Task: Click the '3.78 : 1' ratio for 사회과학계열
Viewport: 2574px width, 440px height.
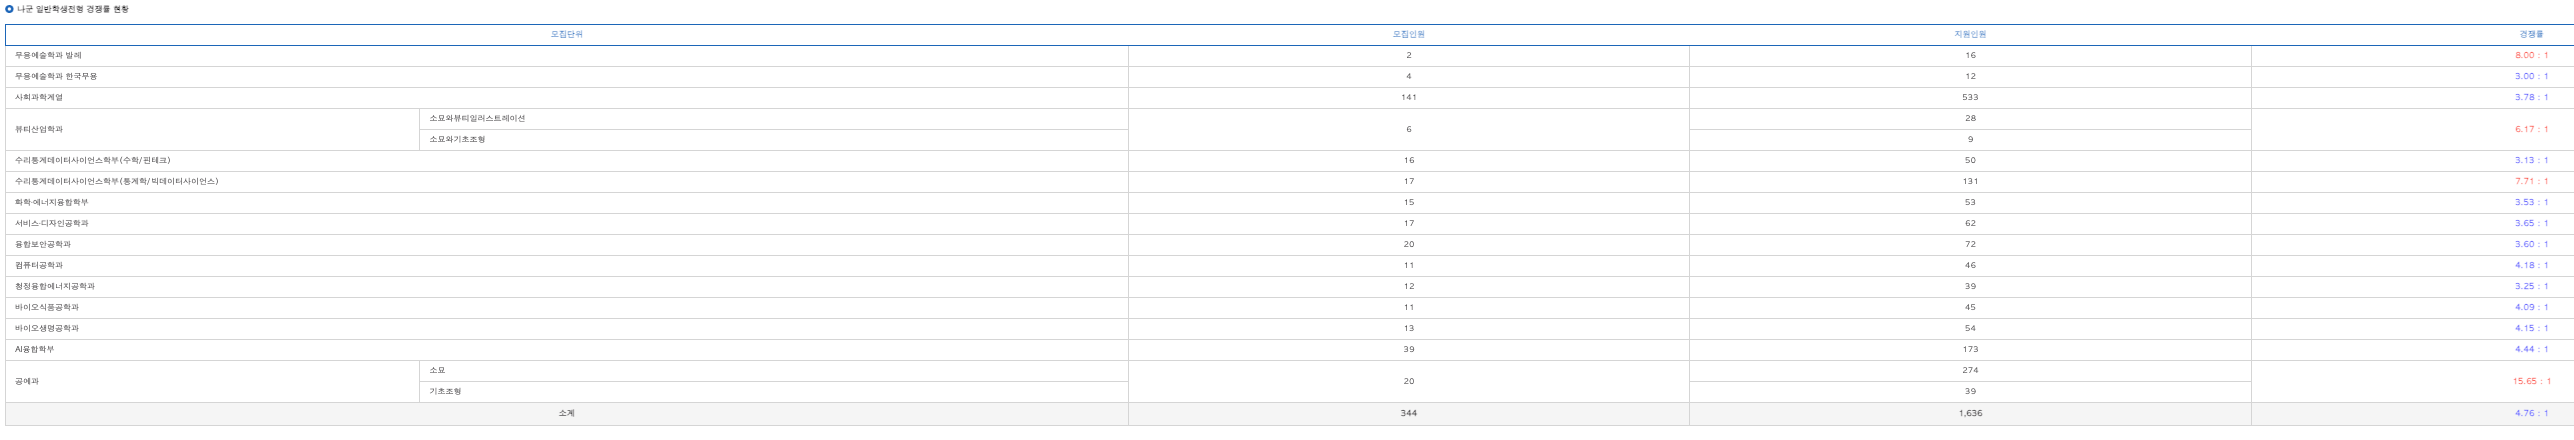Action: 2531,97
